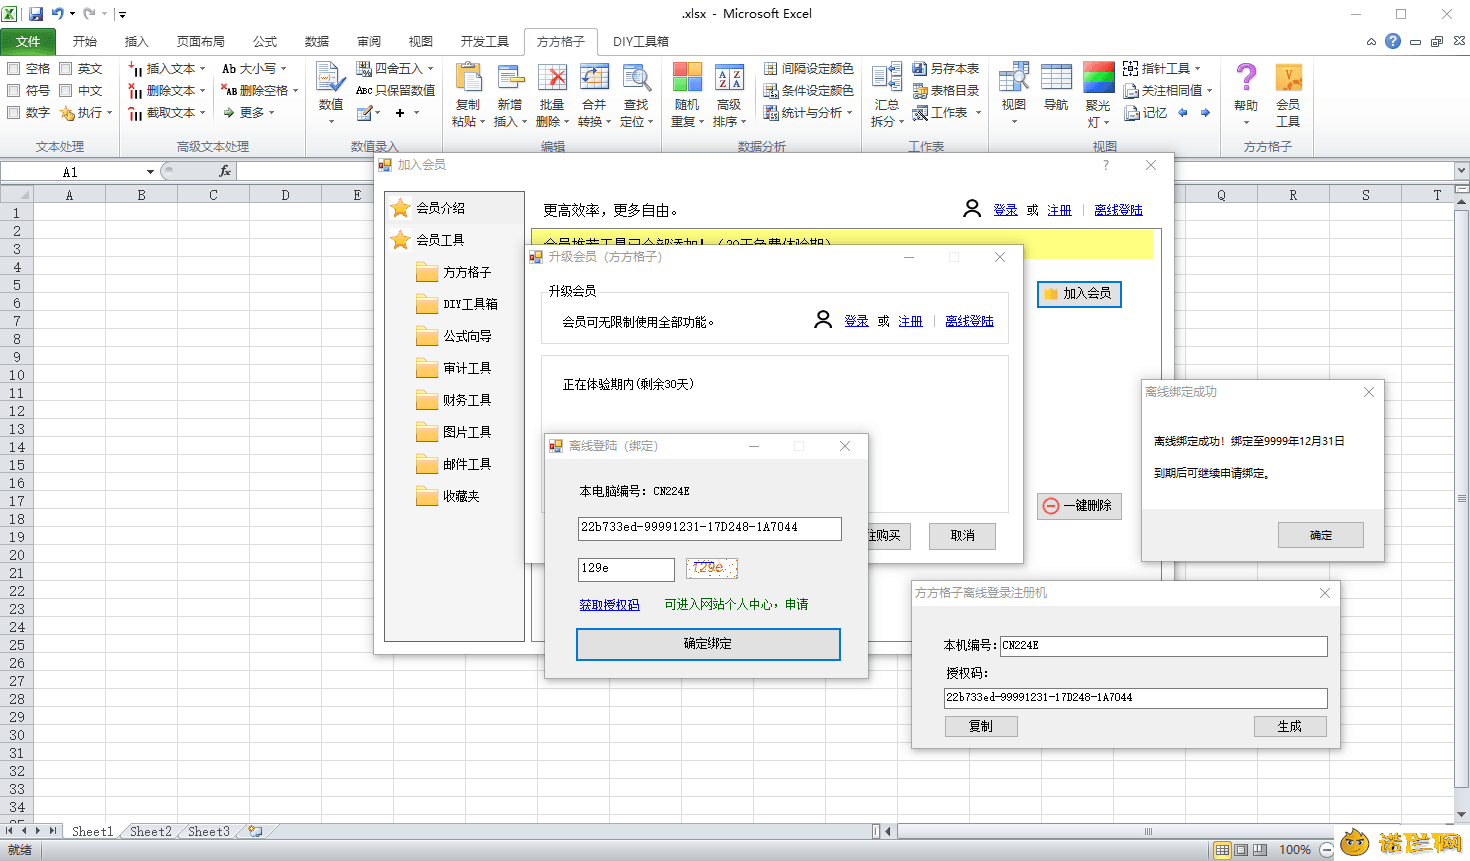The width and height of the screenshot is (1470, 861).
Task: Click the Undo icon in quick access toolbar
Action: pyautogui.click(x=57, y=14)
